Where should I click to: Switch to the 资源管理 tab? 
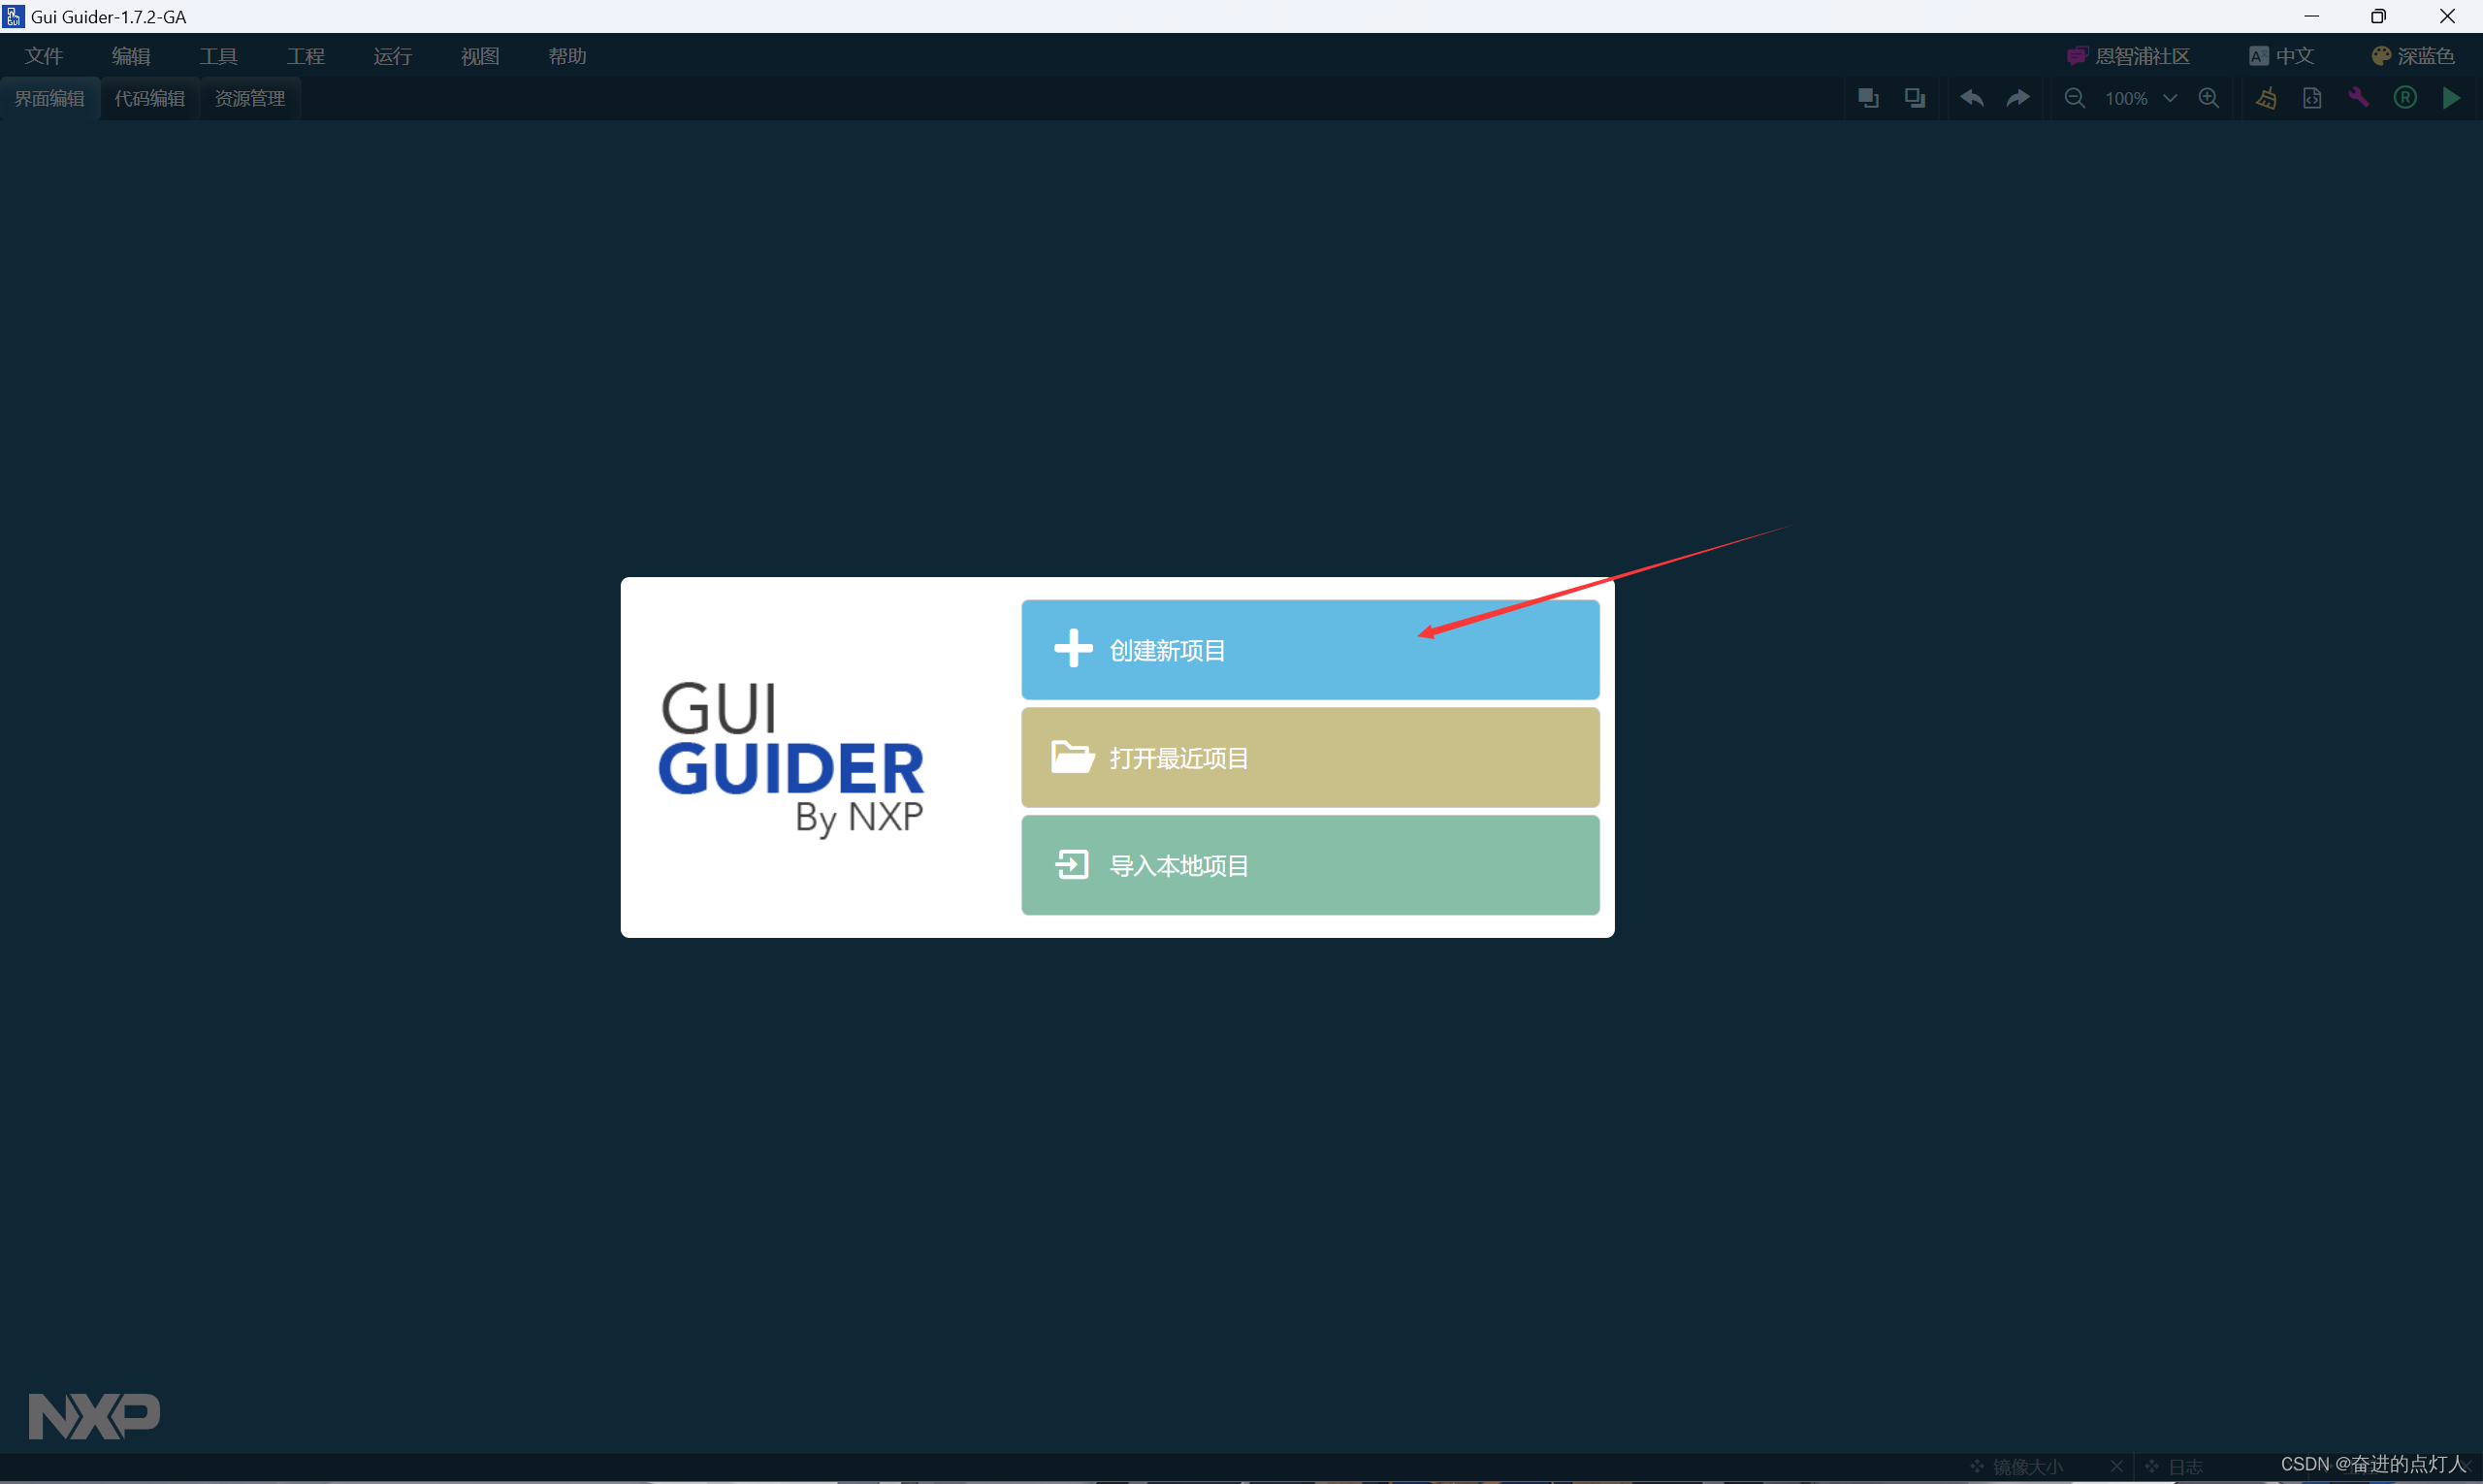coord(250,98)
